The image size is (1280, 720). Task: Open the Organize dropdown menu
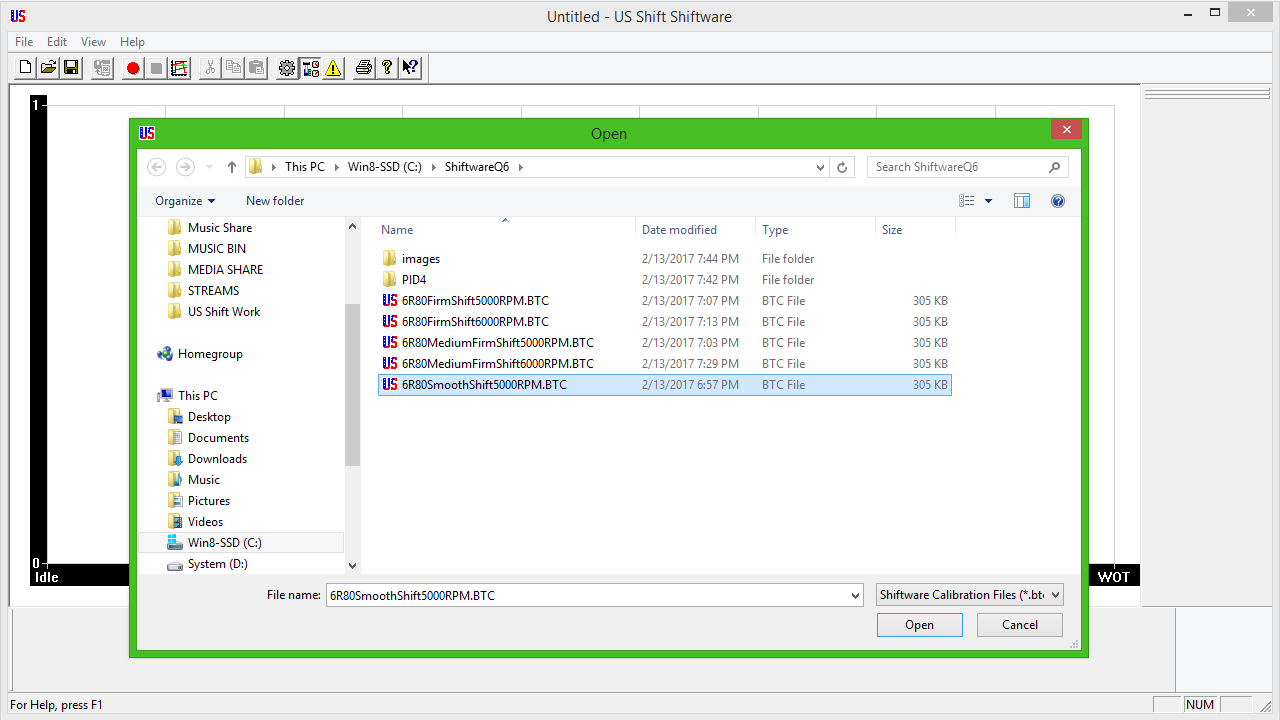185,201
